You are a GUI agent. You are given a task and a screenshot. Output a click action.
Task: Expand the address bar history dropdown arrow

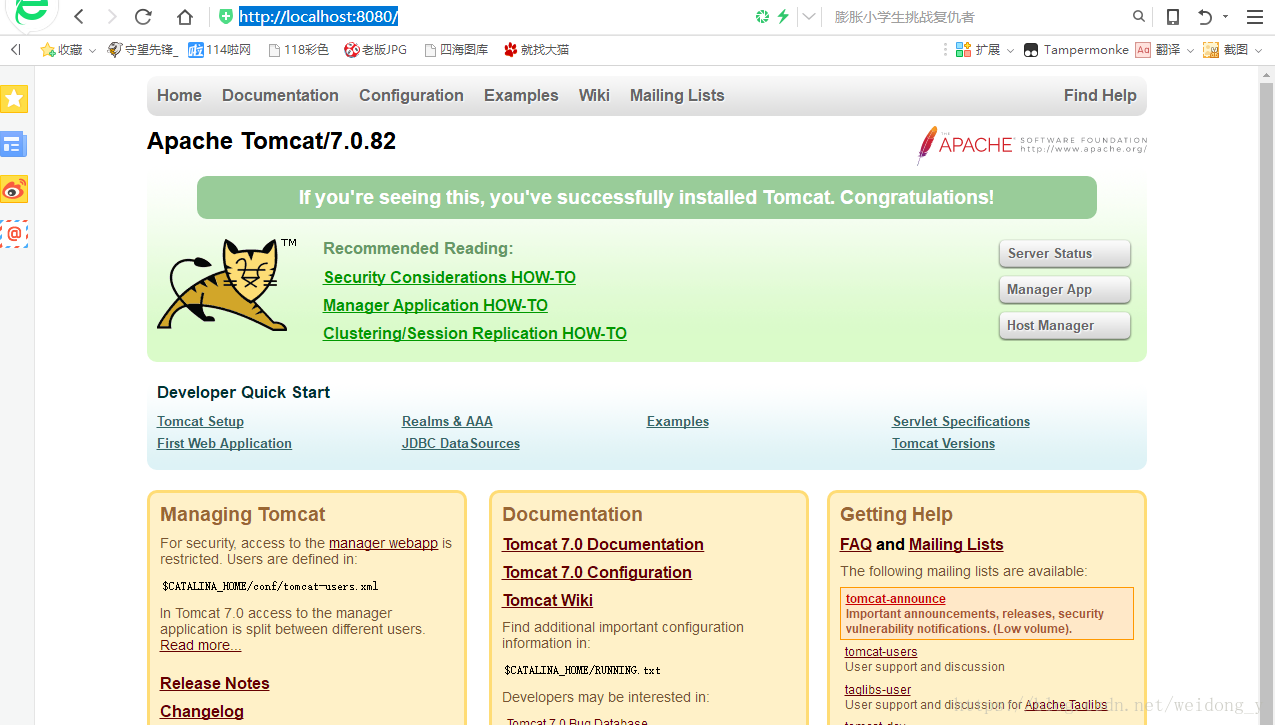click(809, 17)
